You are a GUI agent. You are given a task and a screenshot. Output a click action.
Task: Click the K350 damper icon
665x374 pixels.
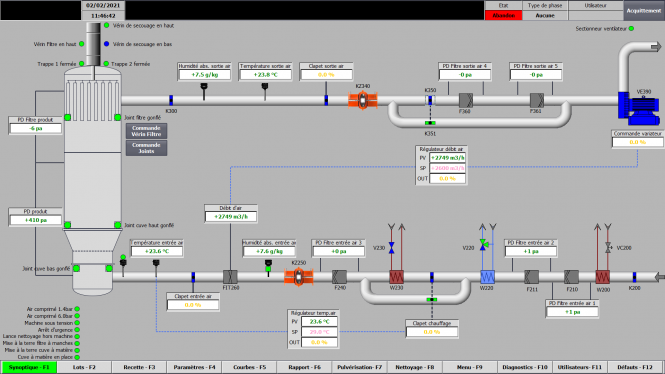[430, 100]
